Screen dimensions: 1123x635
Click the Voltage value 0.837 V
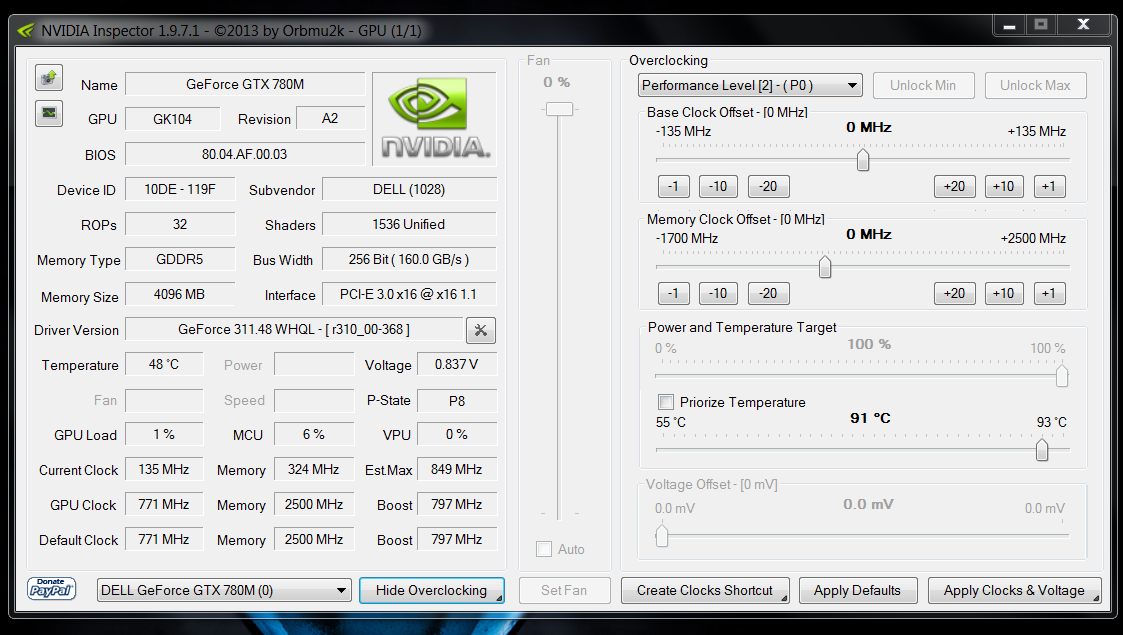(456, 364)
